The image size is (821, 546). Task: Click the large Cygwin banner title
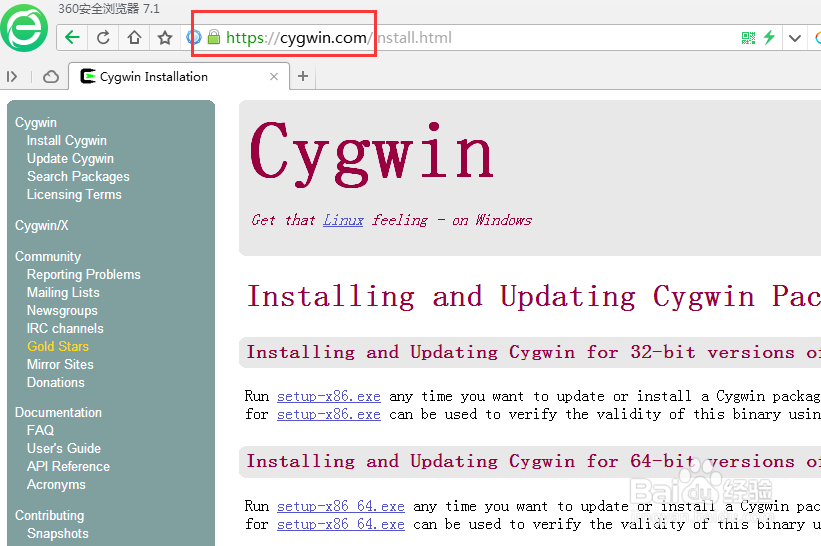pos(371,154)
